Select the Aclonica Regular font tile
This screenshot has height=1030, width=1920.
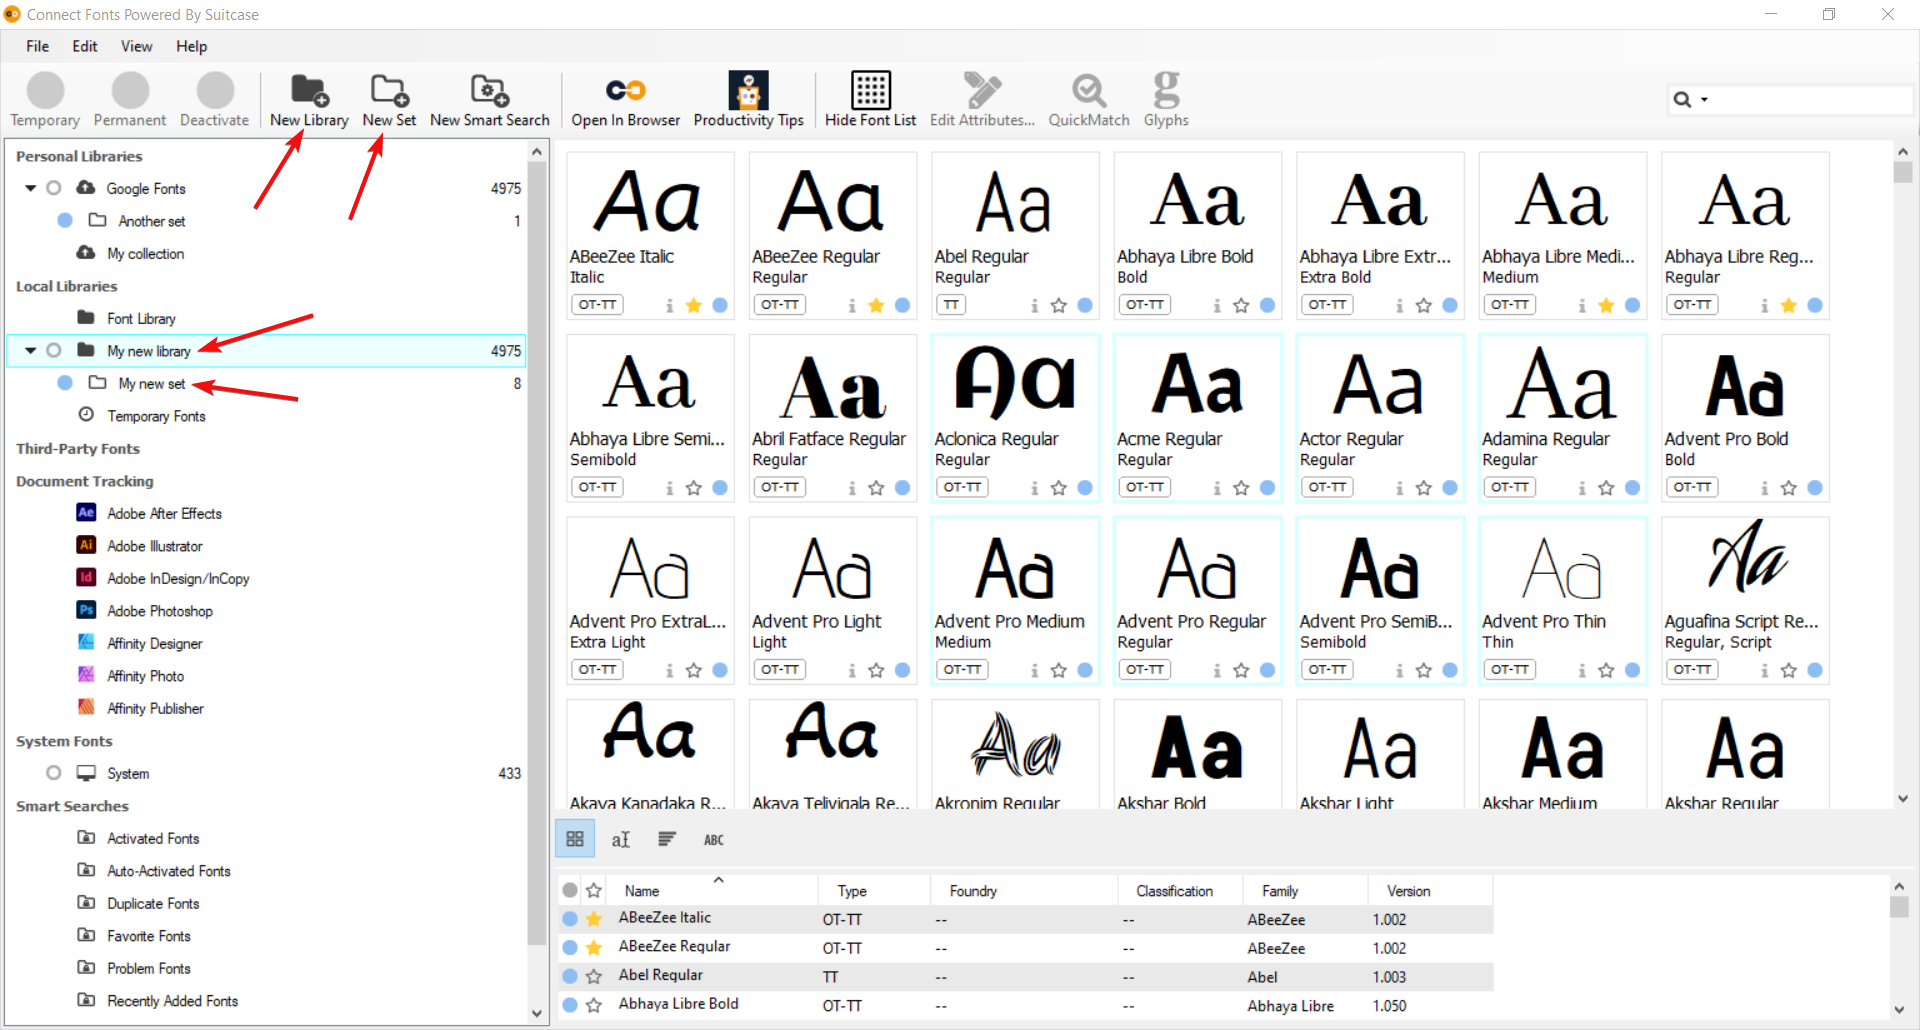click(1015, 418)
